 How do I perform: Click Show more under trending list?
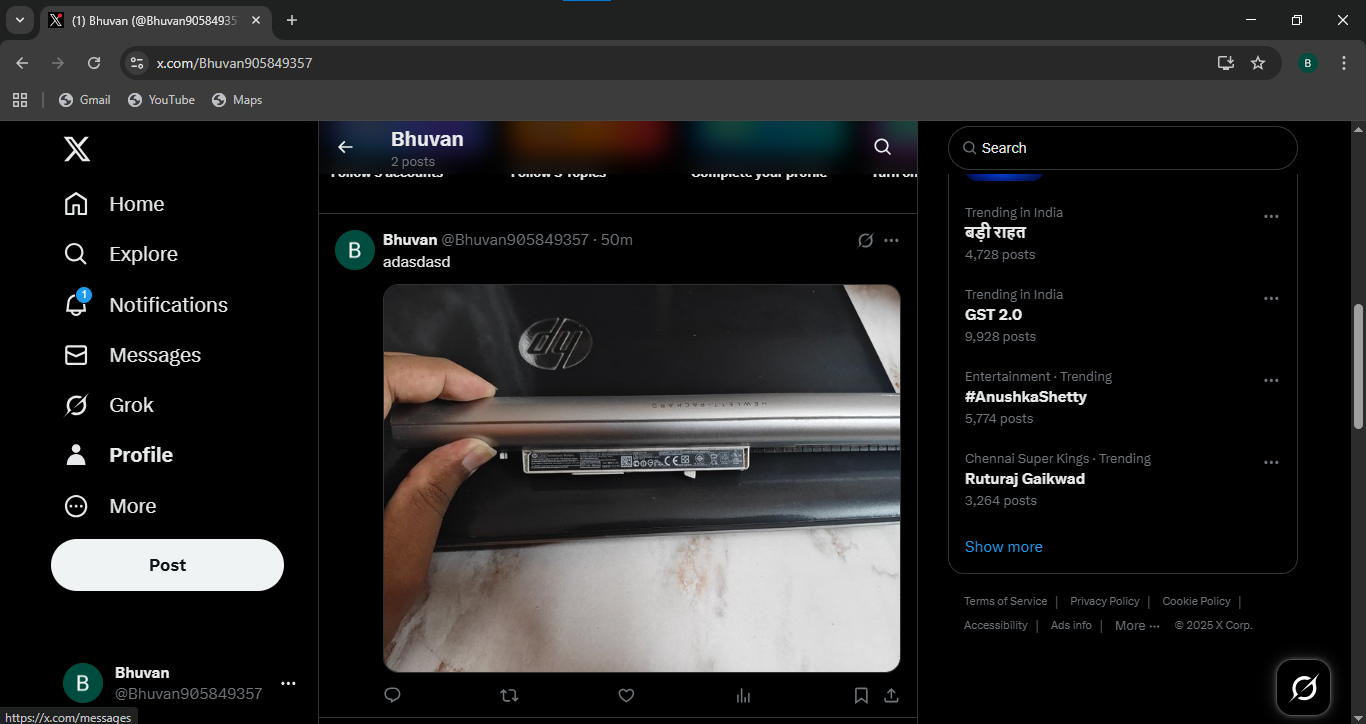1003,547
